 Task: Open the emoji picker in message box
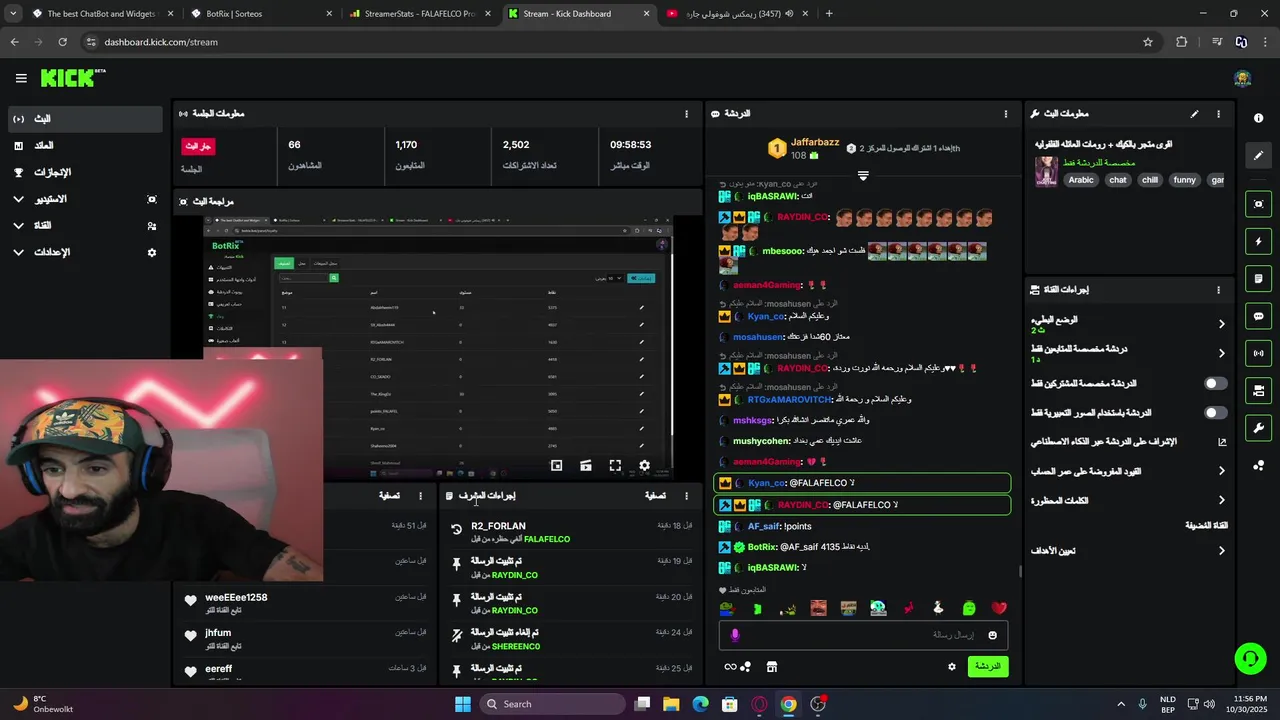(x=992, y=635)
